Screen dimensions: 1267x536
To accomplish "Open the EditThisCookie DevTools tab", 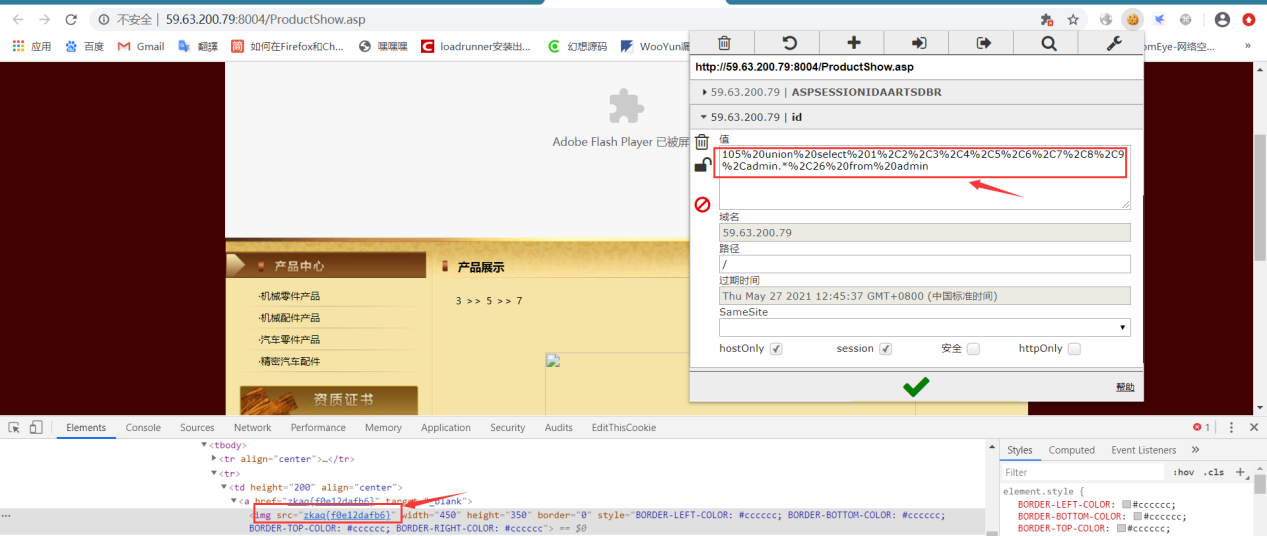I will pyautogui.click(x=624, y=427).
